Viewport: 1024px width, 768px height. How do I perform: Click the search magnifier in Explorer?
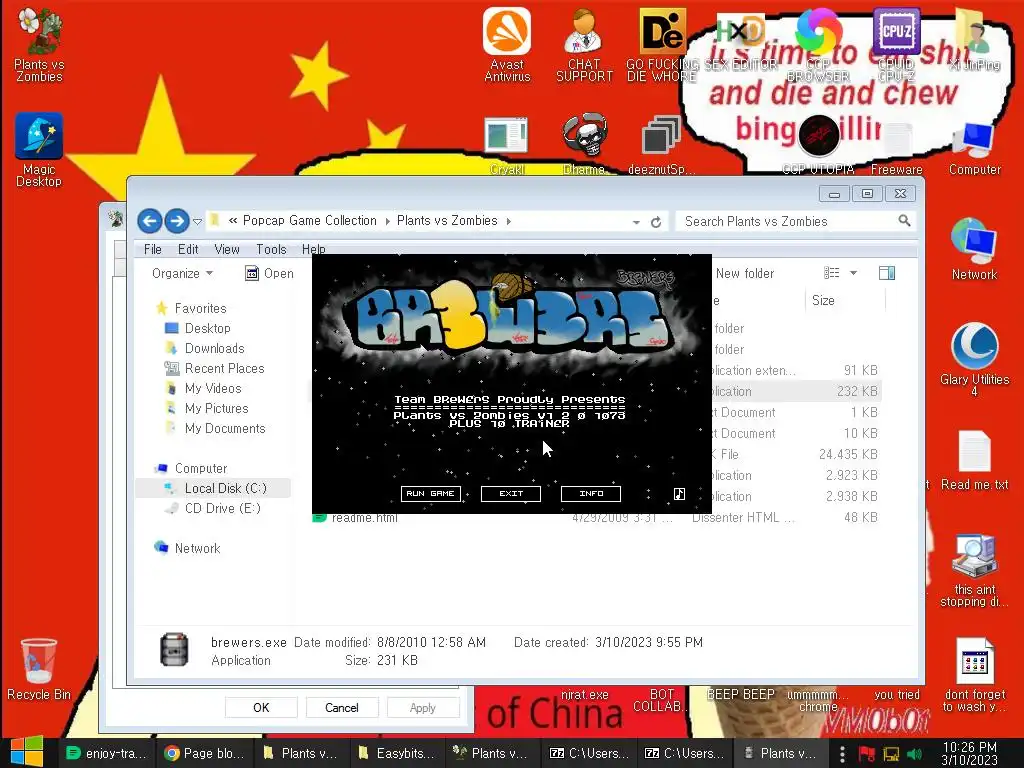(904, 221)
